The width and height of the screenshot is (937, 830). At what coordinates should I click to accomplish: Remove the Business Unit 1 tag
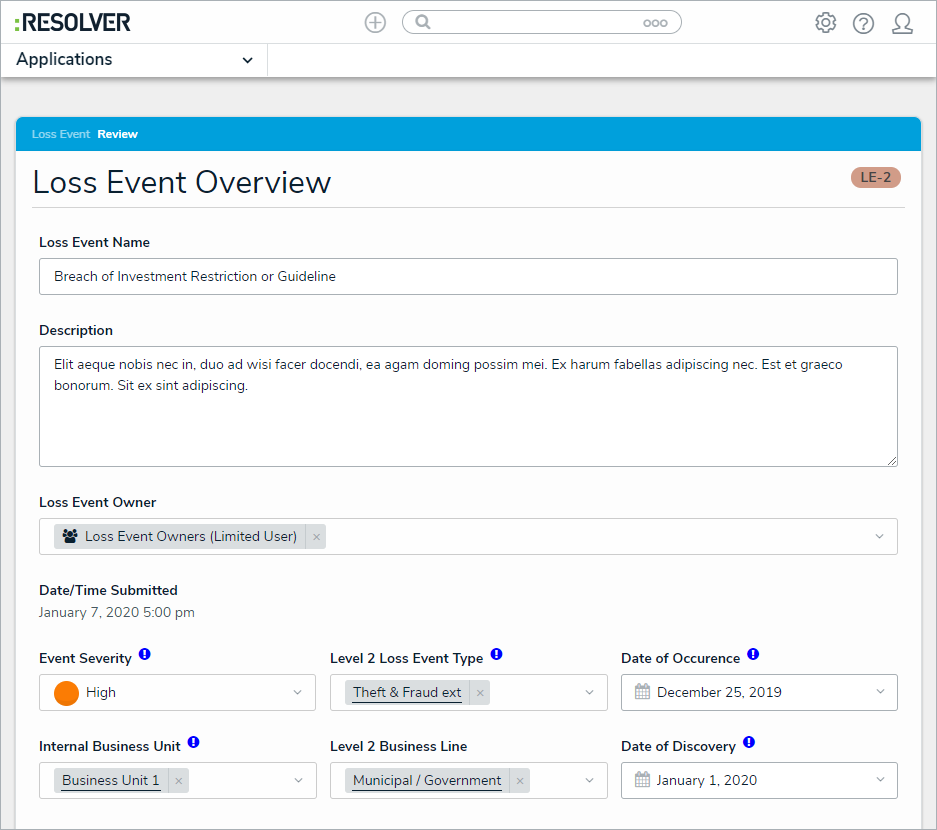(x=179, y=780)
